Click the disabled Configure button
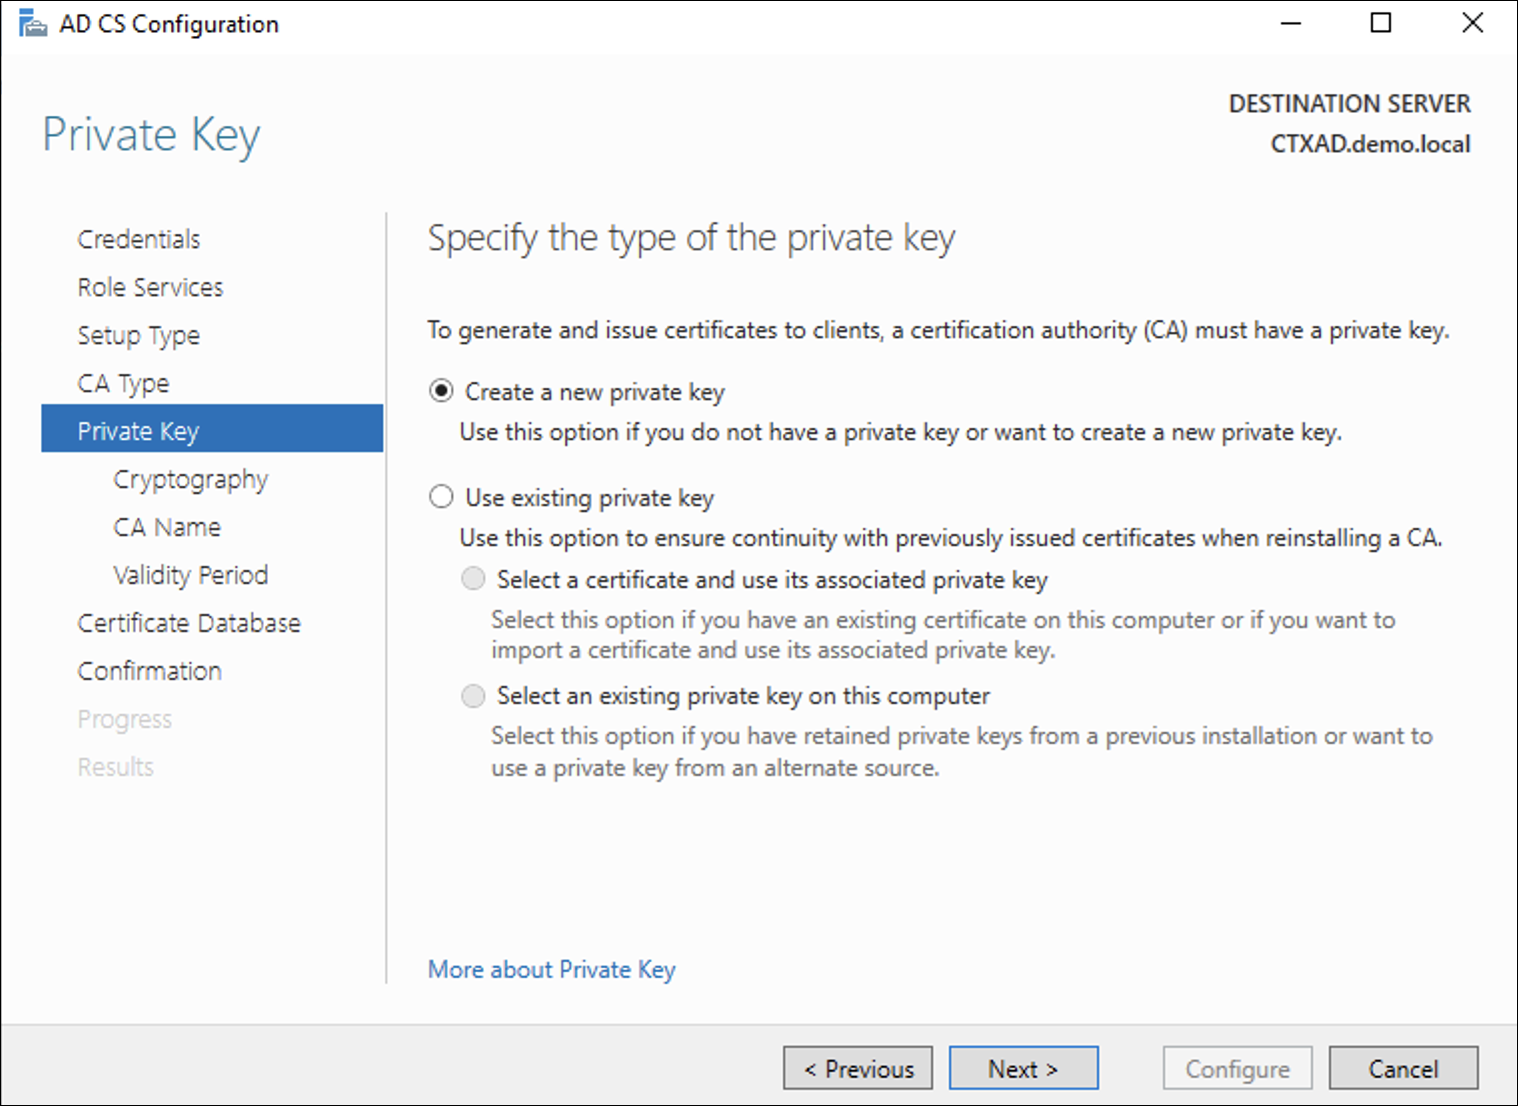 pos(1237,1068)
